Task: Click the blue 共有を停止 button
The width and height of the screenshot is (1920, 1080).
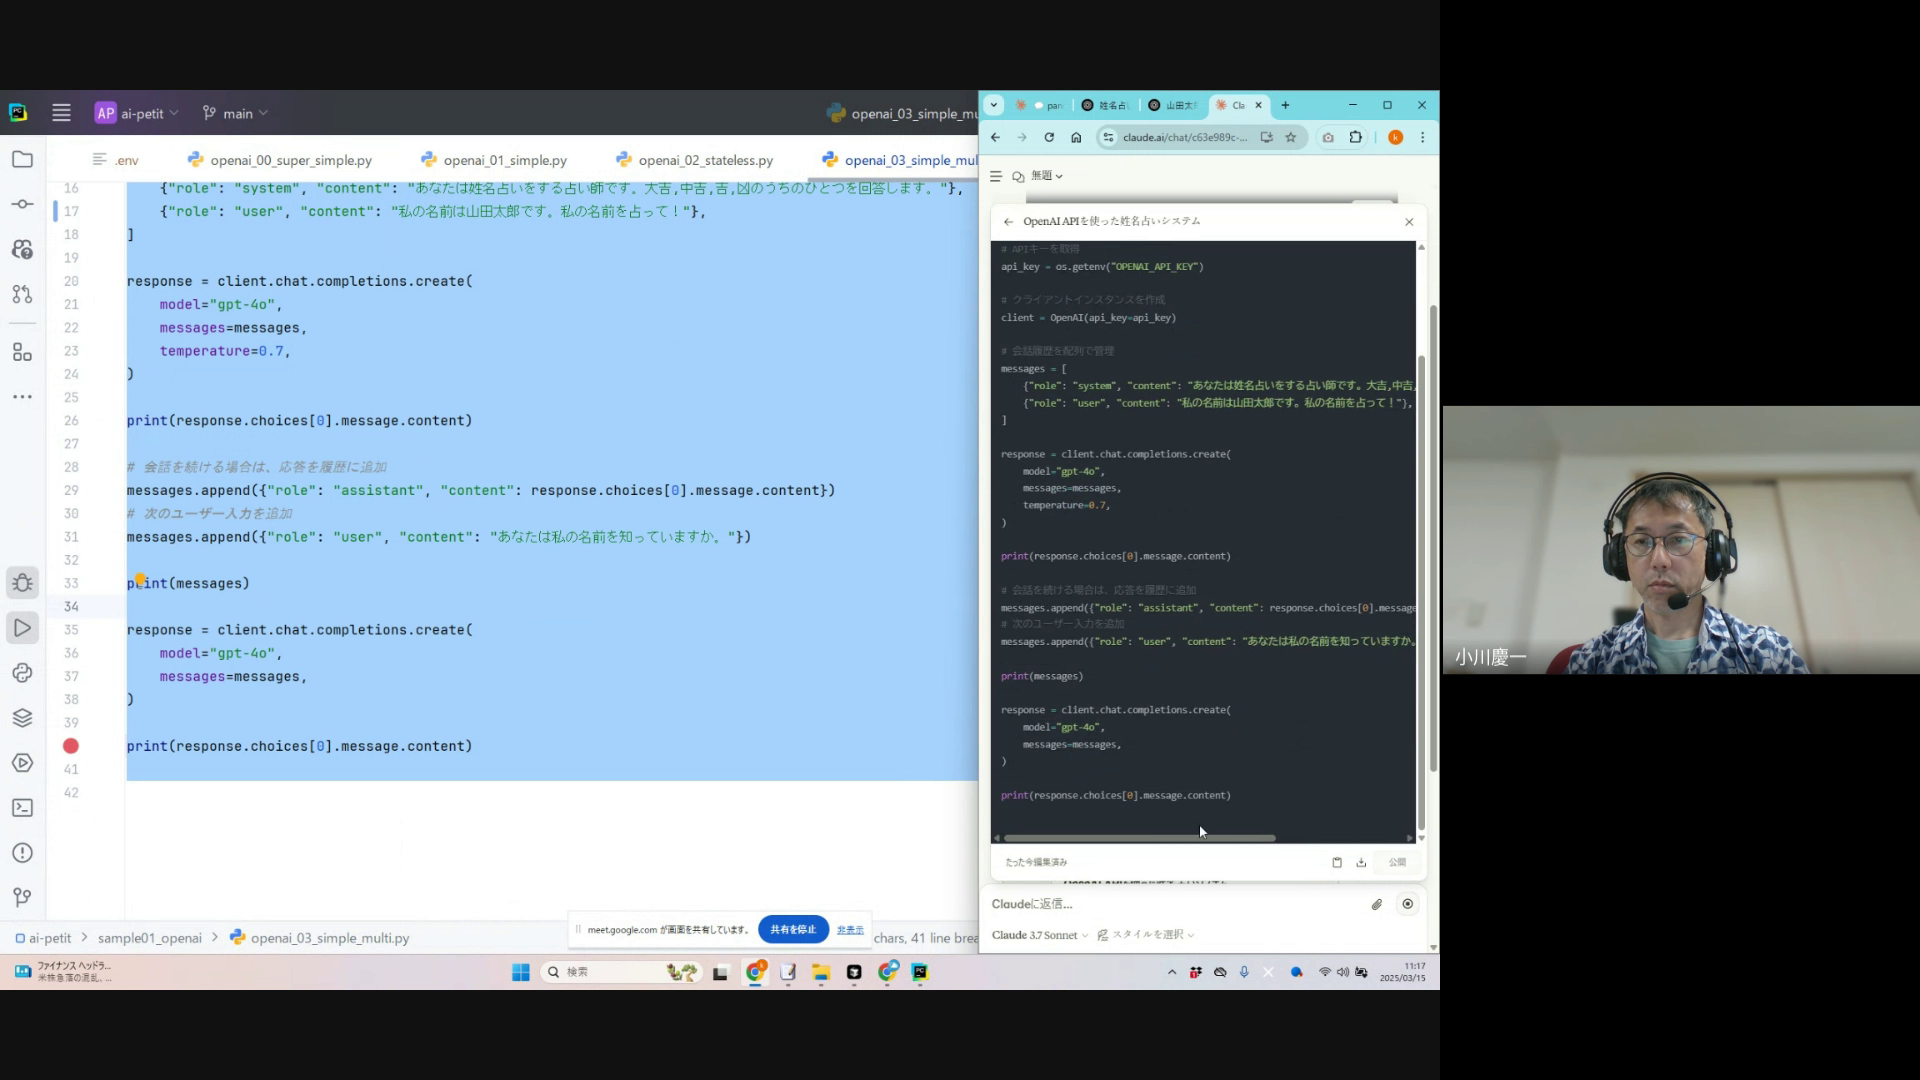Action: click(x=793, y=929)
